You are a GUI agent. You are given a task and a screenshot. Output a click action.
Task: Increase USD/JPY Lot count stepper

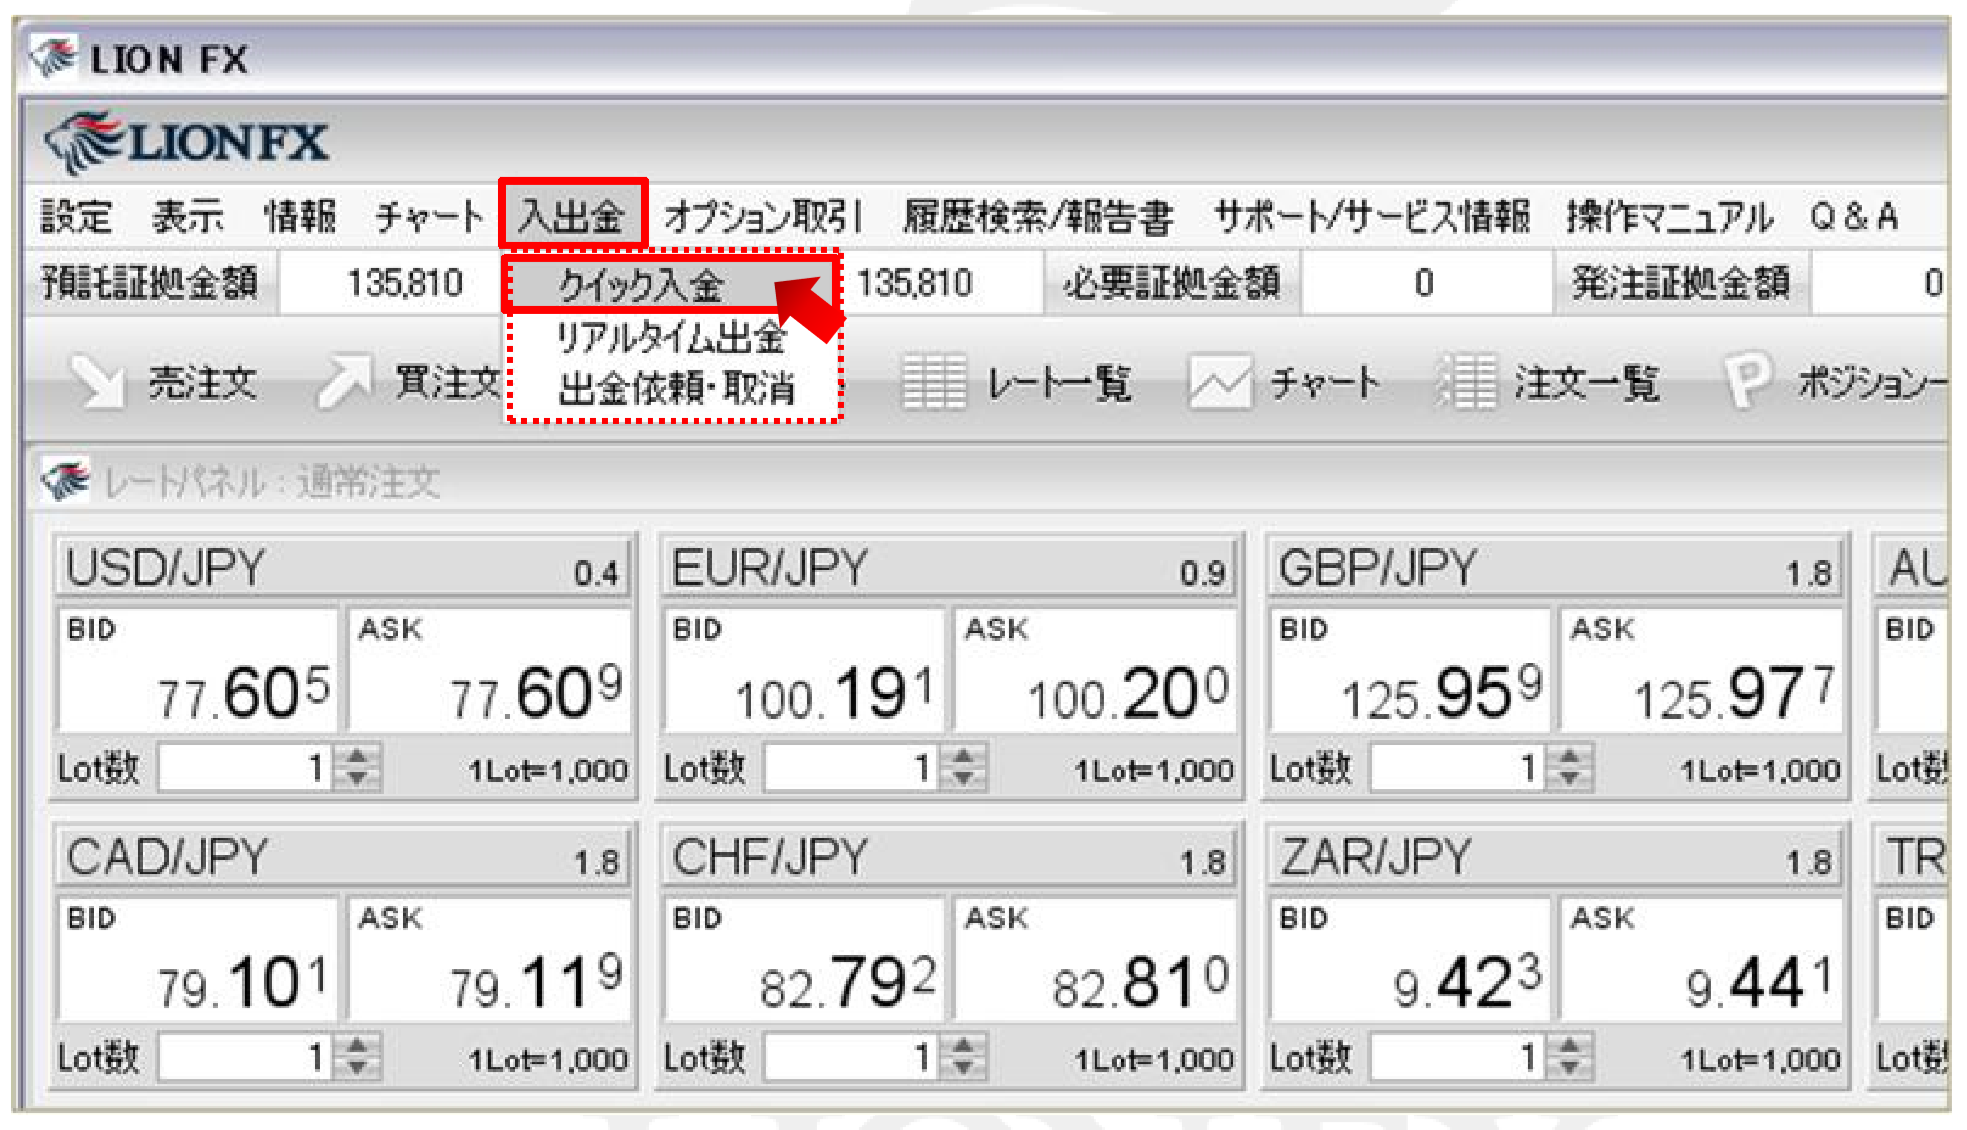[x=357, y=758]
